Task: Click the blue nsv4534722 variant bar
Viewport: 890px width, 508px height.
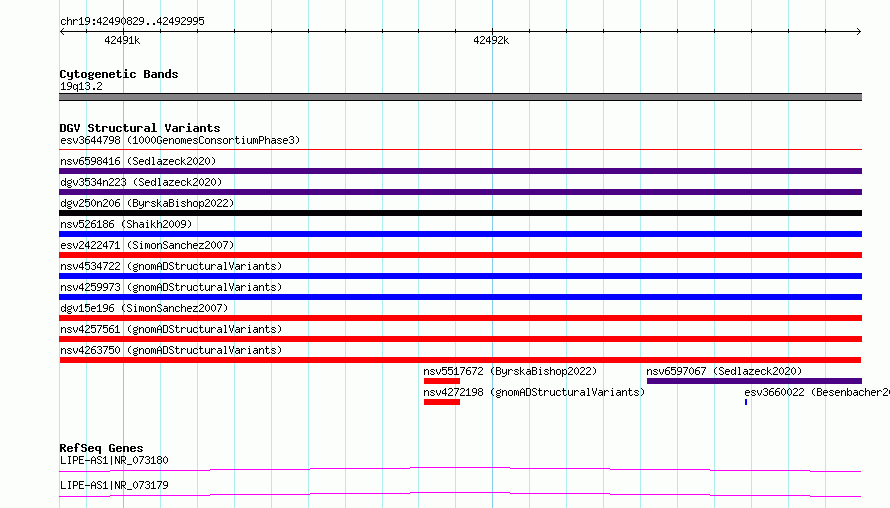Action: [x=460, y=276]
